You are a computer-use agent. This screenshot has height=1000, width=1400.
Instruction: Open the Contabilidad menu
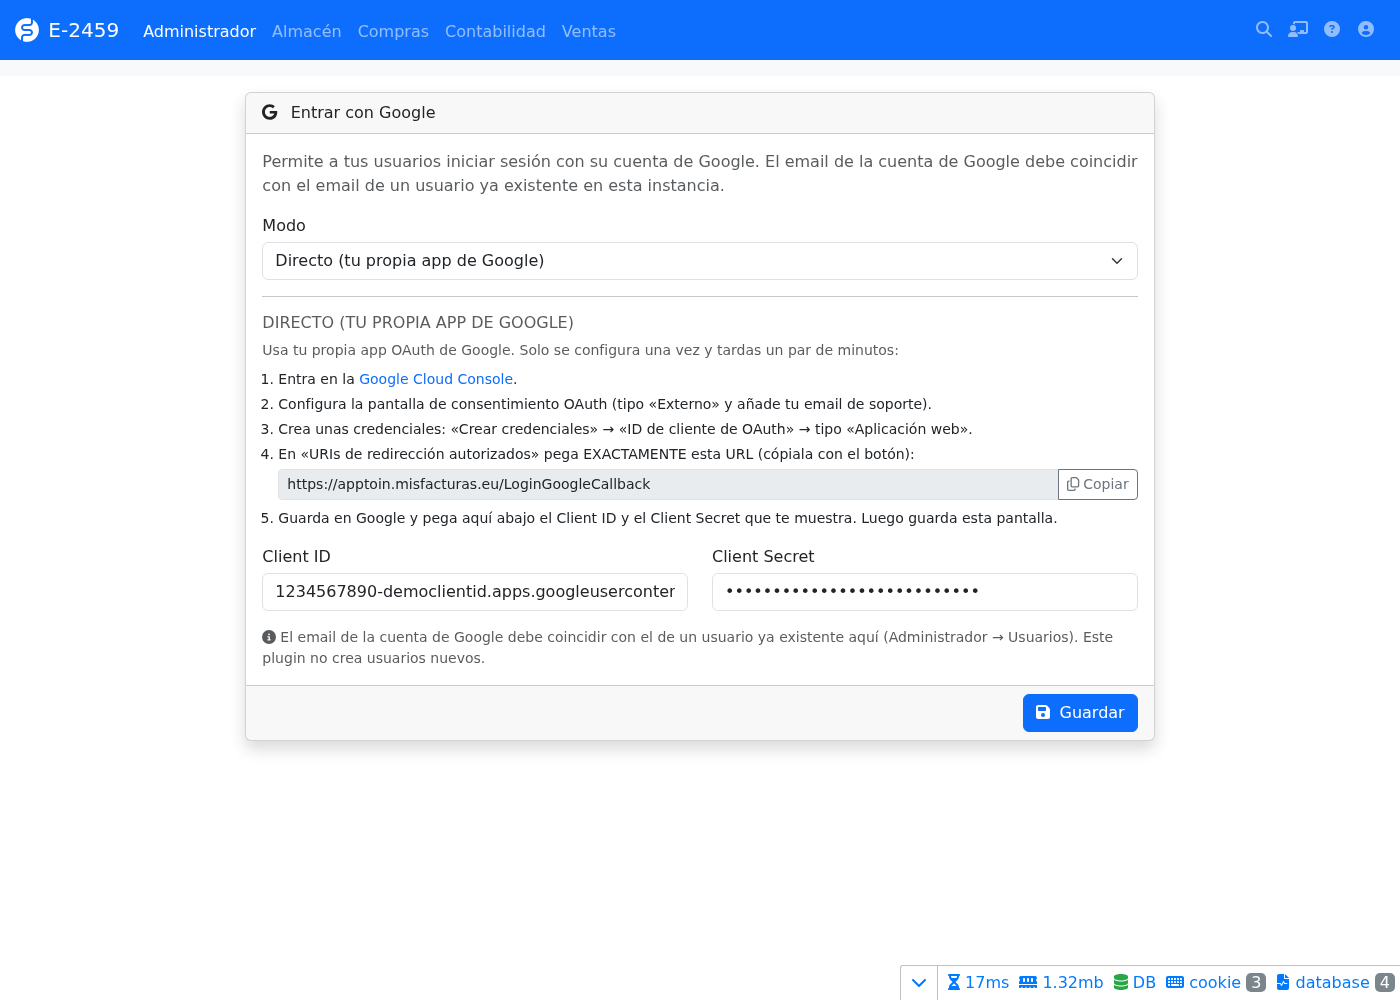pyautogui.click(x=495, y=31)
